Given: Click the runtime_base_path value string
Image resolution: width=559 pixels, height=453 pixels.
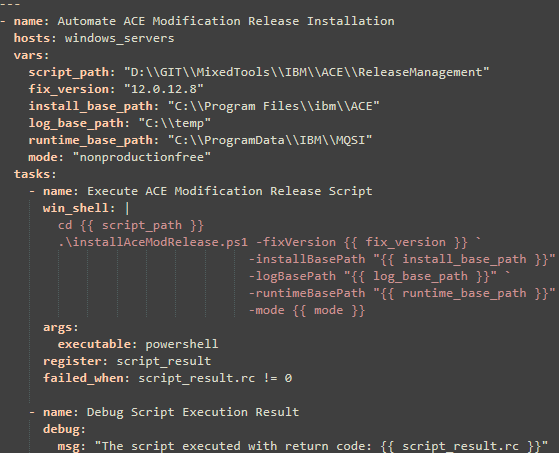Looking at the screenshot, I should (270, 140).
